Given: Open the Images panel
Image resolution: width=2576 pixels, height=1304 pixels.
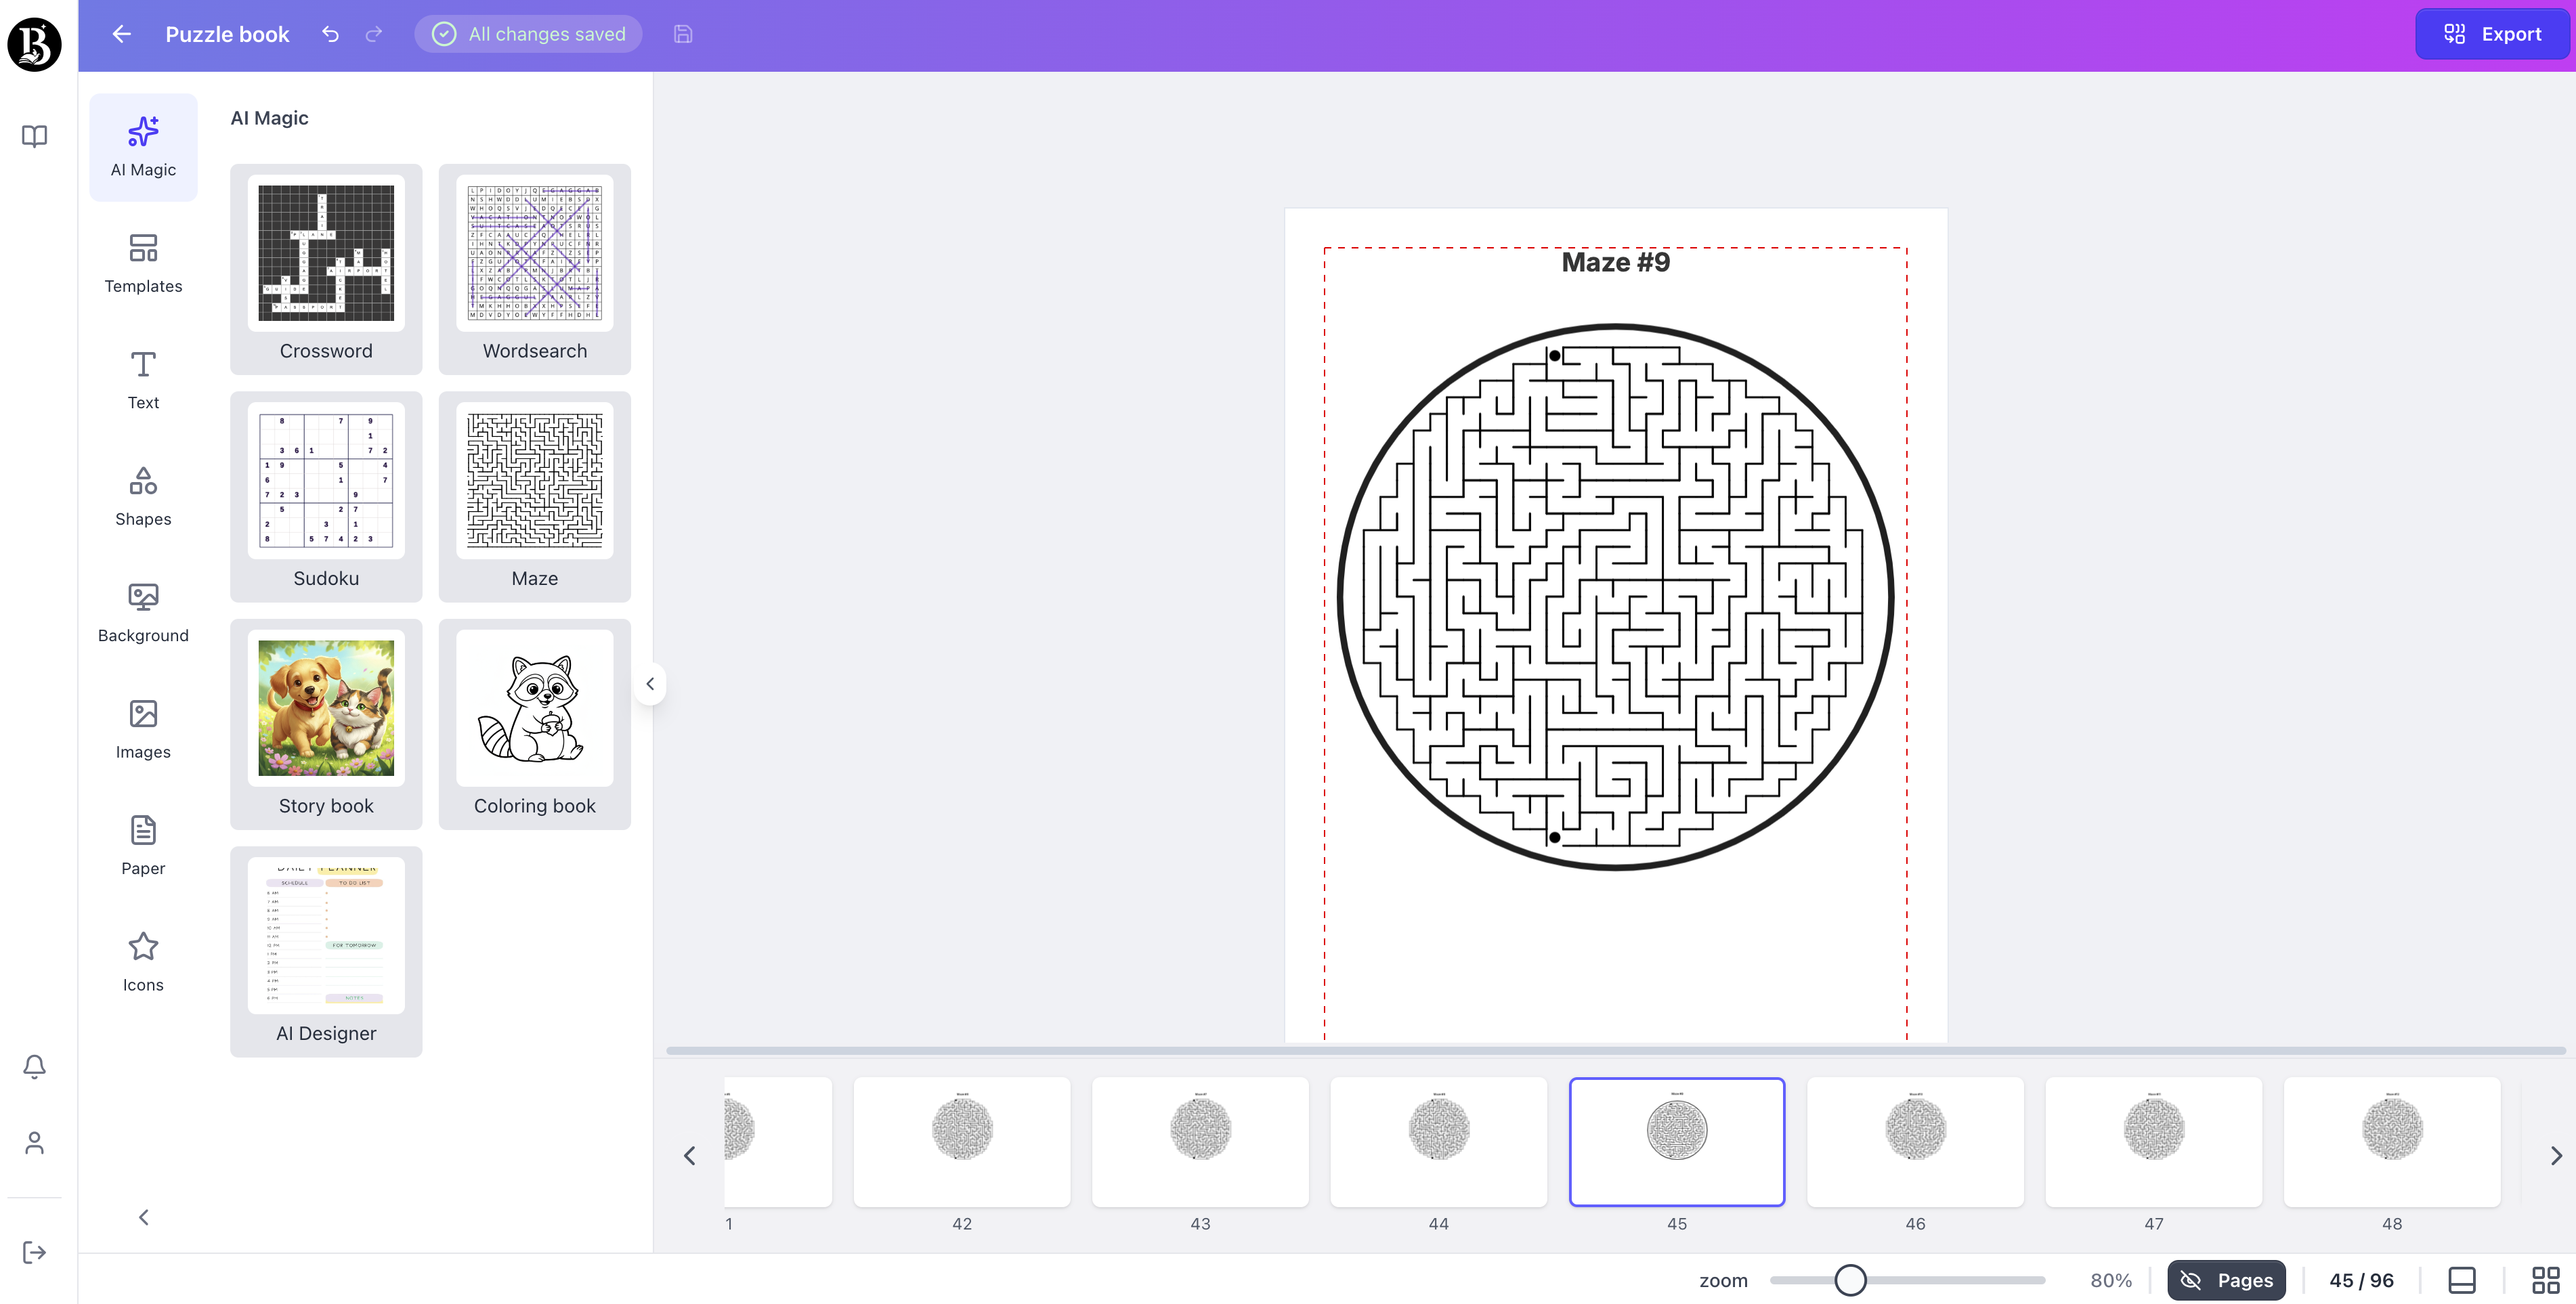Looking at the screenshot, I should pyautogui.click(x=143, y=727).
